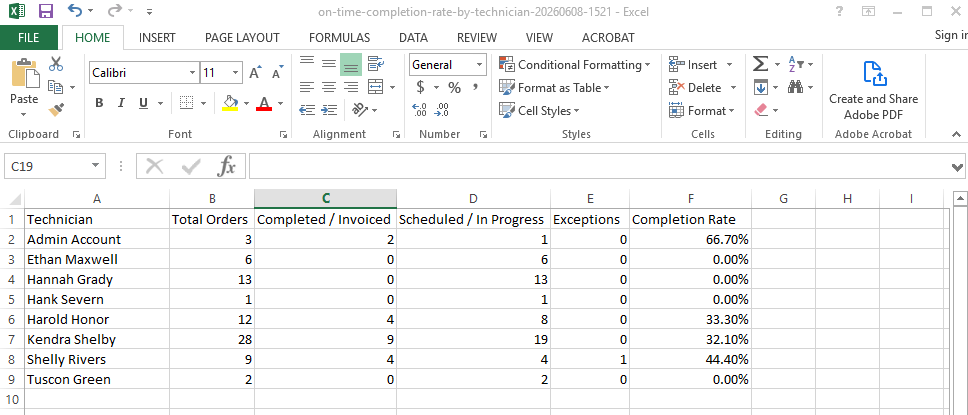This screenshot has width=968, height=415.
Task: Activate the Format Painter brush
Action: 56,110
